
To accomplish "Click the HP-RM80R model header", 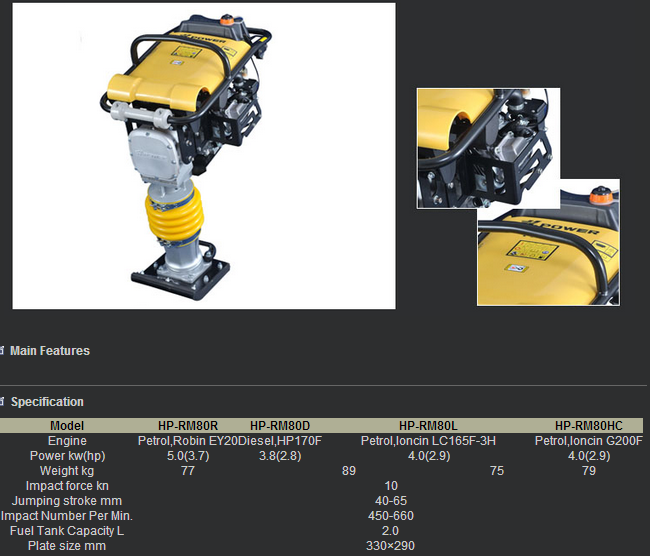I will click(x=188, y=426).
